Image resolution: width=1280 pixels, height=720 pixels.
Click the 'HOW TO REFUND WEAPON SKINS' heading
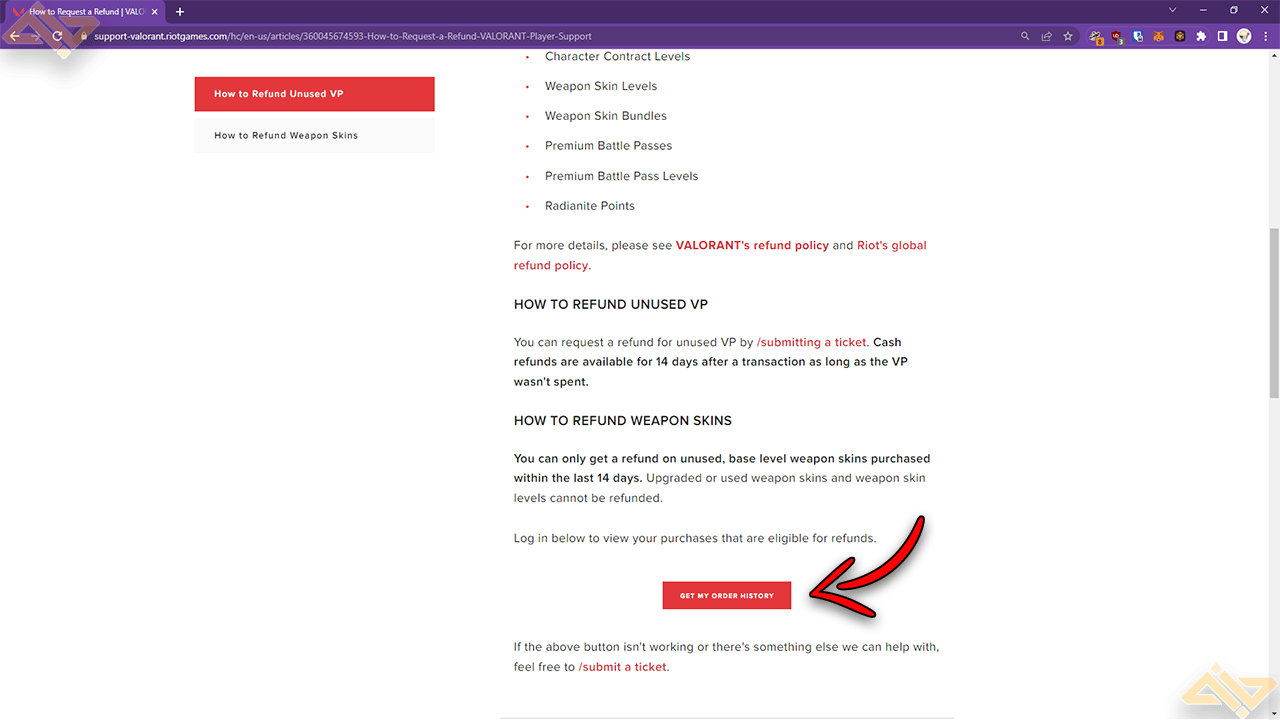(x=623, y=421)
